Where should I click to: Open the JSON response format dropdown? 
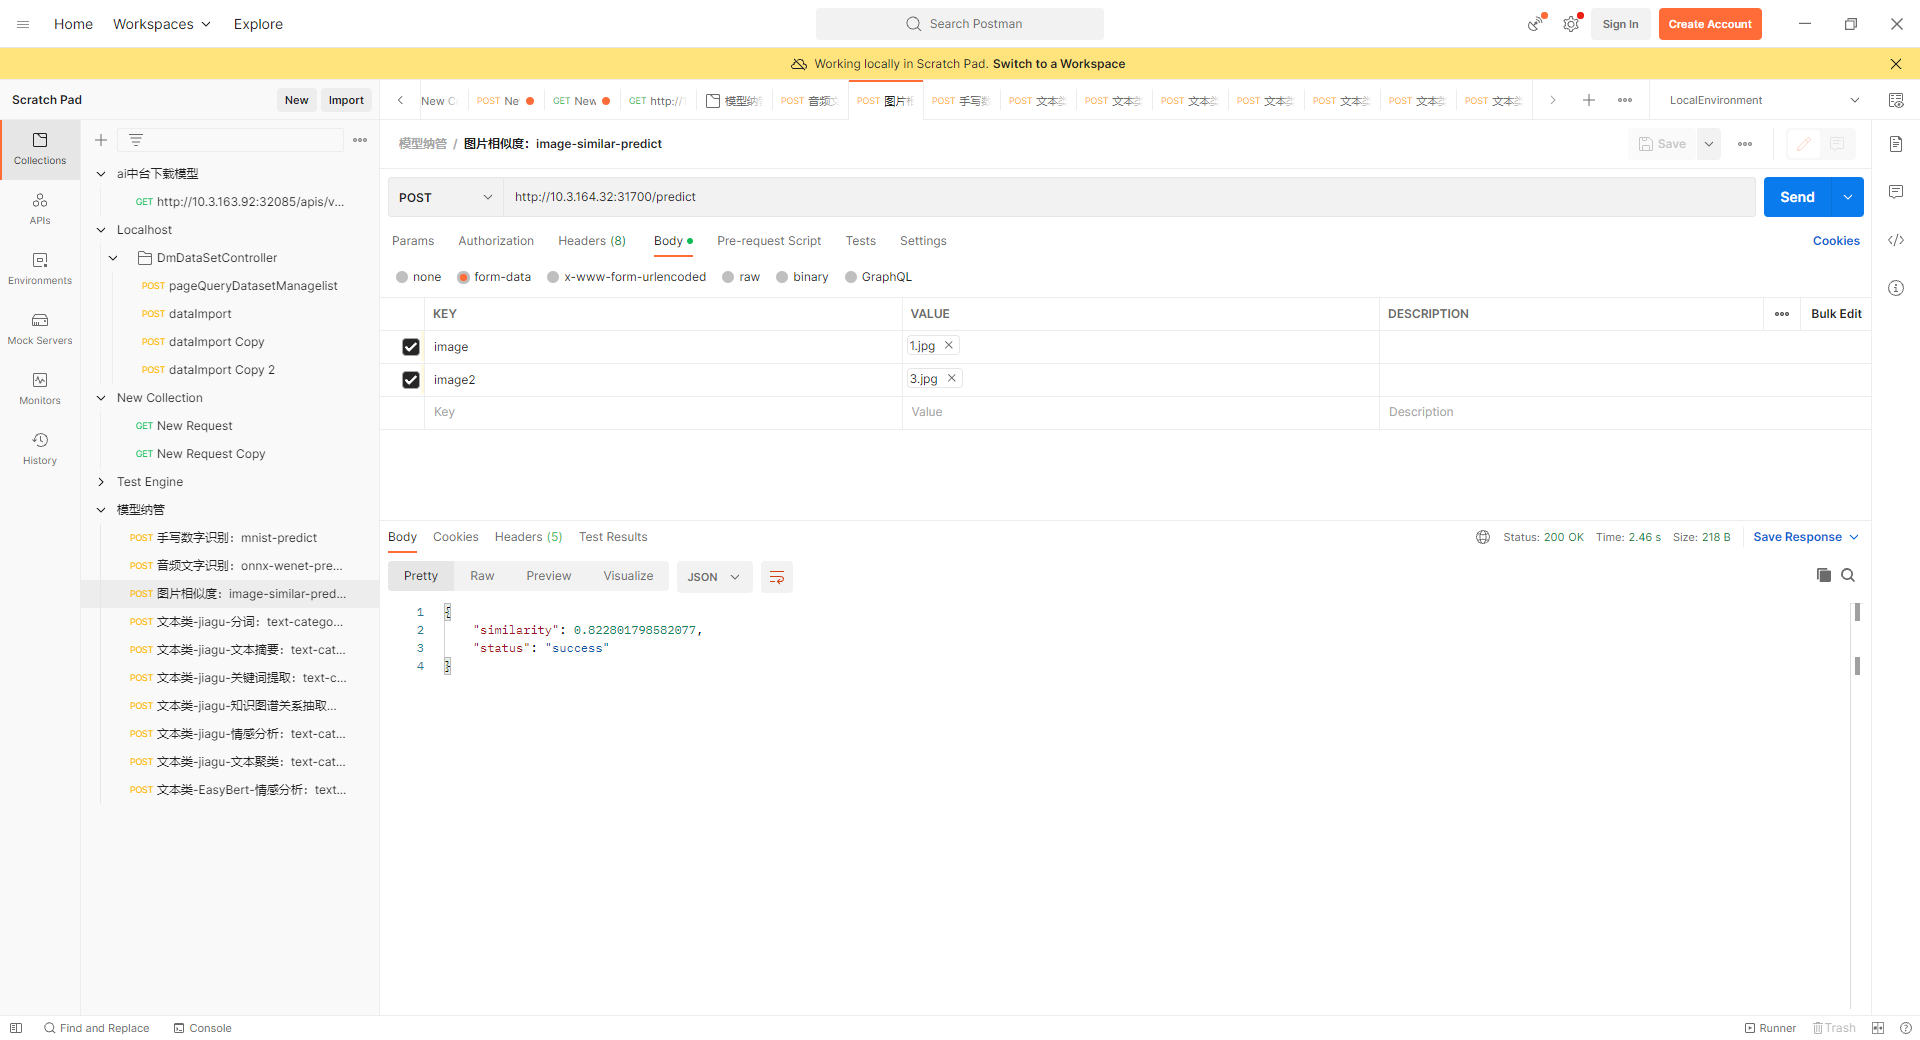click(x=714, y=577)
